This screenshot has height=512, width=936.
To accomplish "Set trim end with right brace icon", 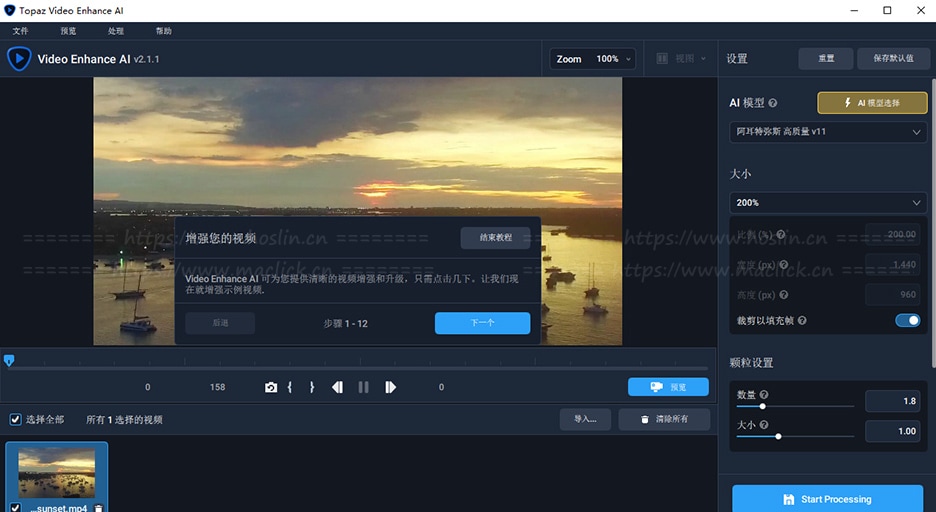I will (x=312, y=387).
